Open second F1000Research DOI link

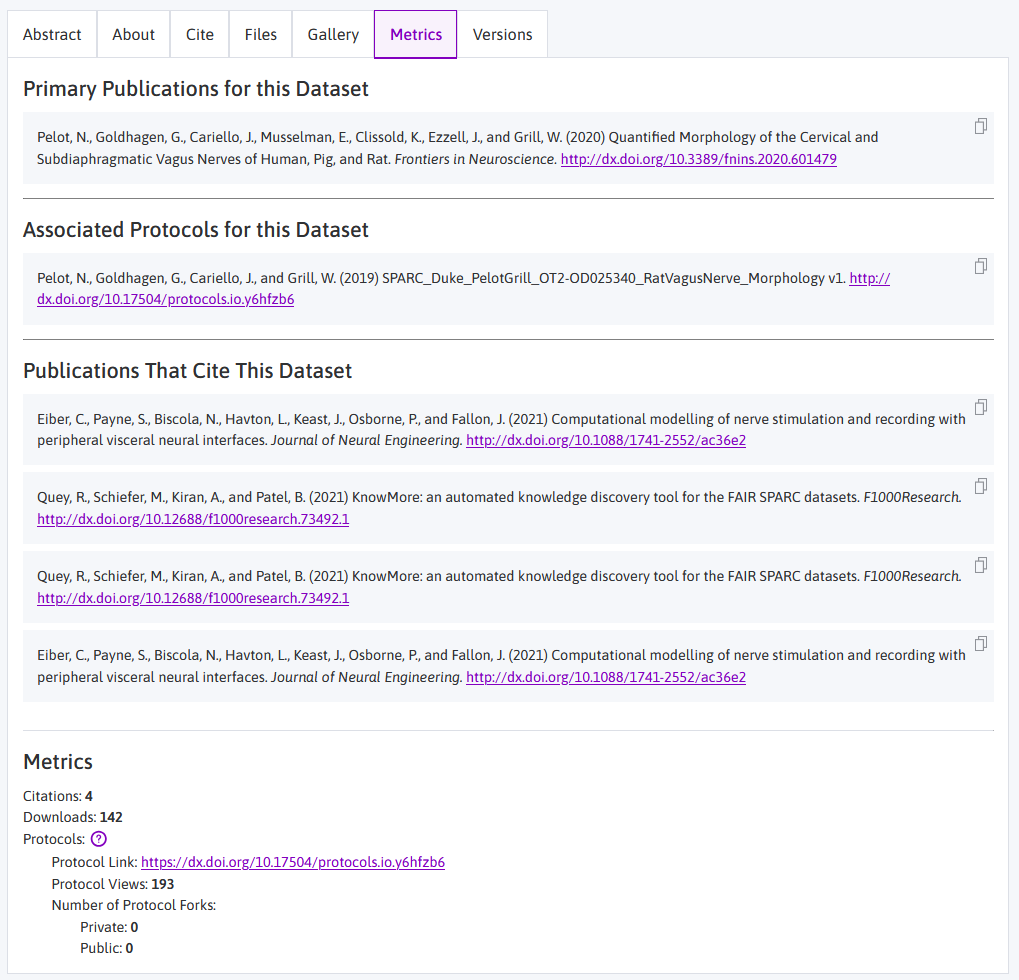193,599
